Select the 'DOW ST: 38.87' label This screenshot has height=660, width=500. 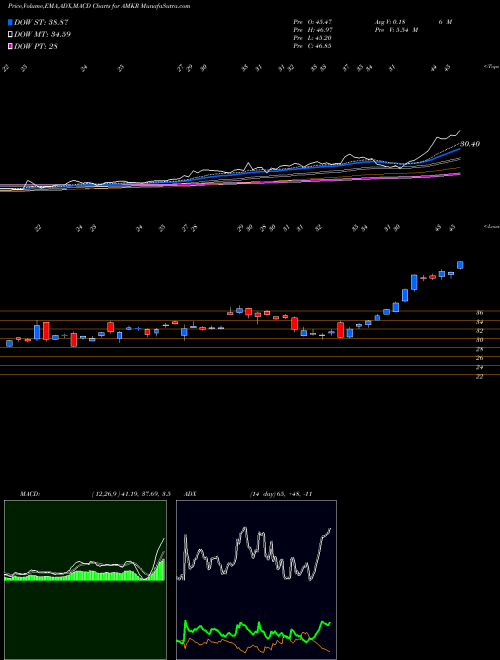(41, 22)
